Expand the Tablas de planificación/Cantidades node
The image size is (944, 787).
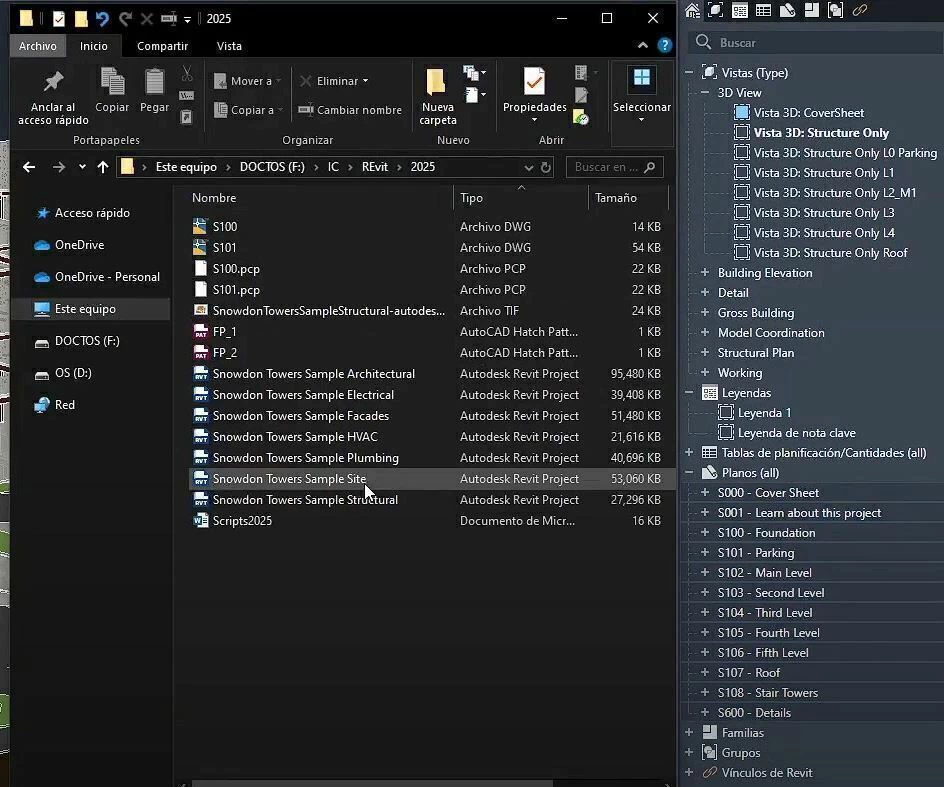click(689, 452)
